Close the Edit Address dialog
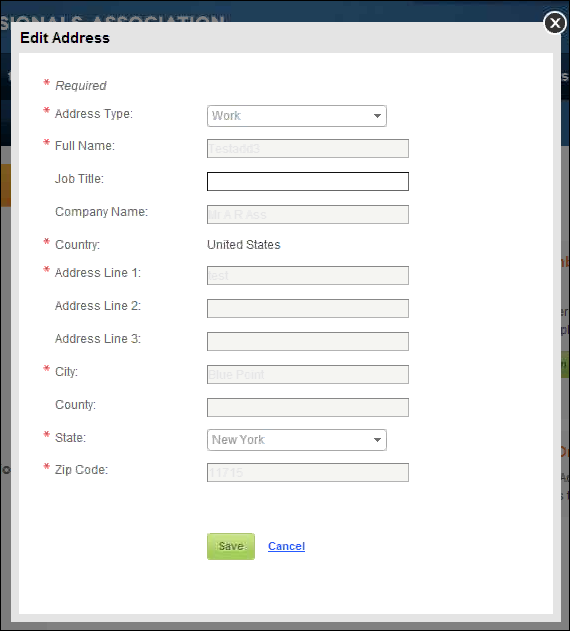The image size is (570, 631). click(x=555, y=23)
